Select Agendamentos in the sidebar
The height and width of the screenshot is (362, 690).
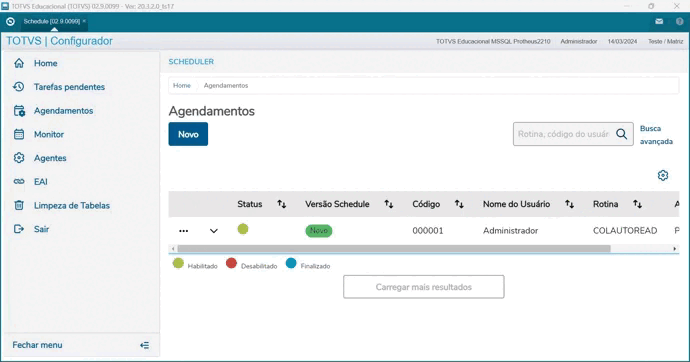[x=63, y=111]
